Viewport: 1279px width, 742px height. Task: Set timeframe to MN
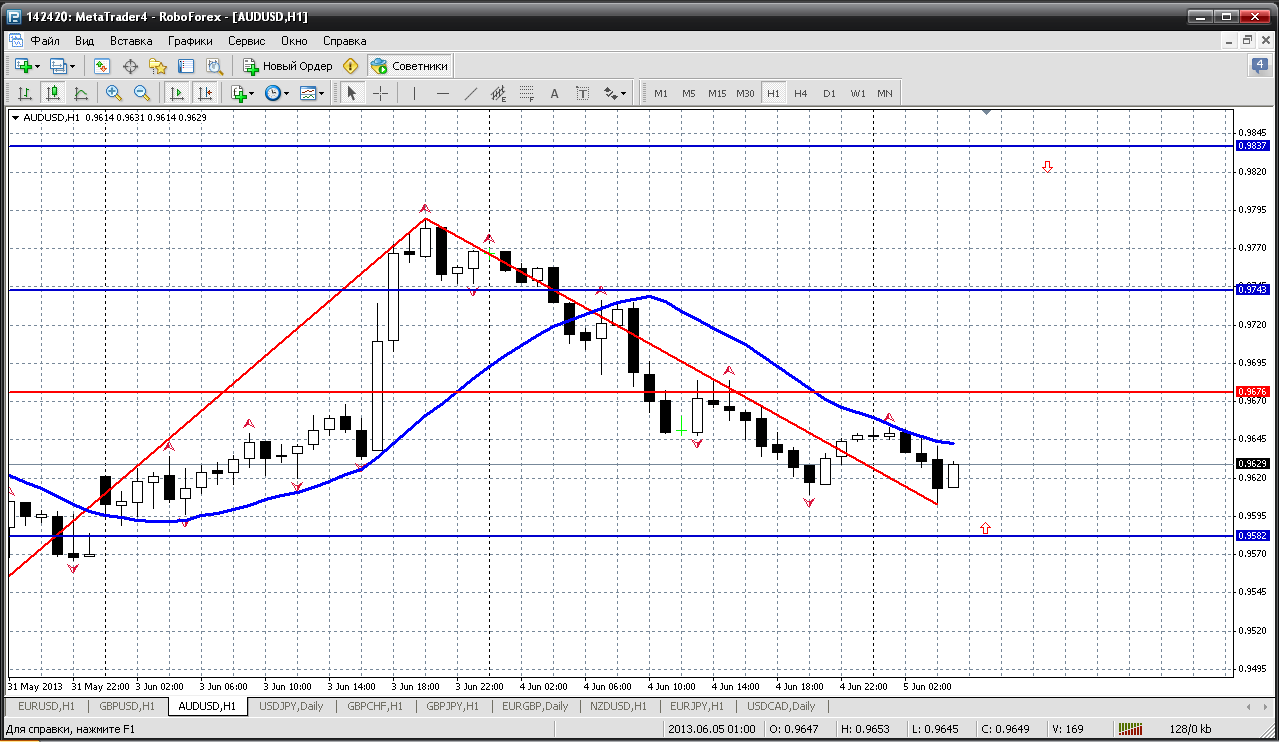pyautogui.click(x=885, y=93)
